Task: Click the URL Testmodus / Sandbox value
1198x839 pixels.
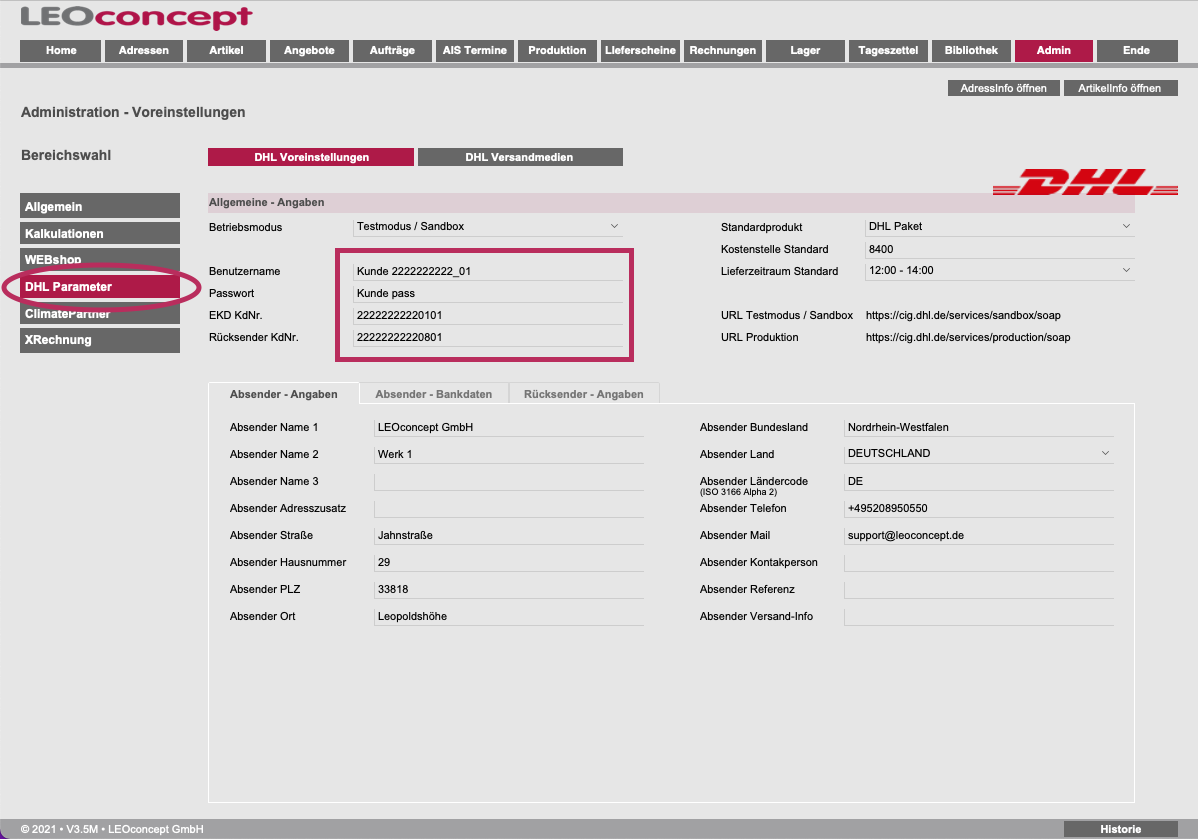Action: [x=963, y=316]
